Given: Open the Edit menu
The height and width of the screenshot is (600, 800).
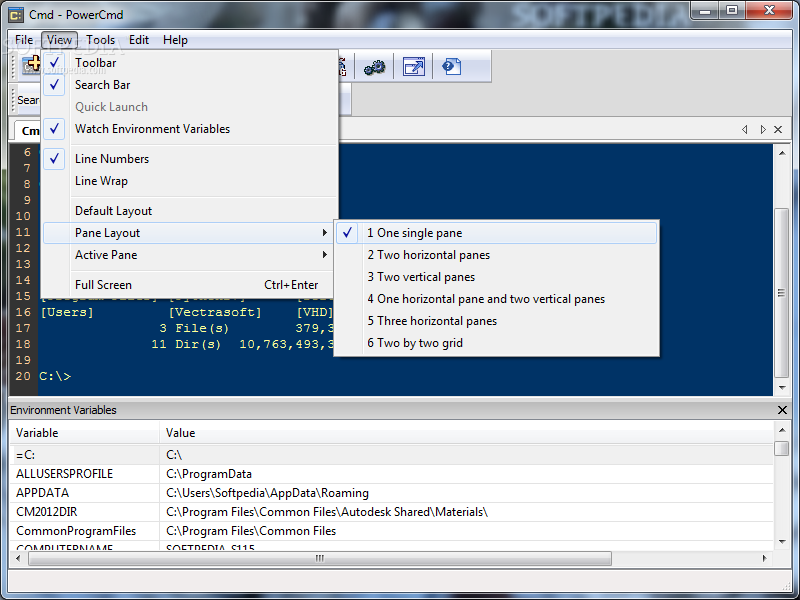Looking at the screenshot, I should (139, 40).
